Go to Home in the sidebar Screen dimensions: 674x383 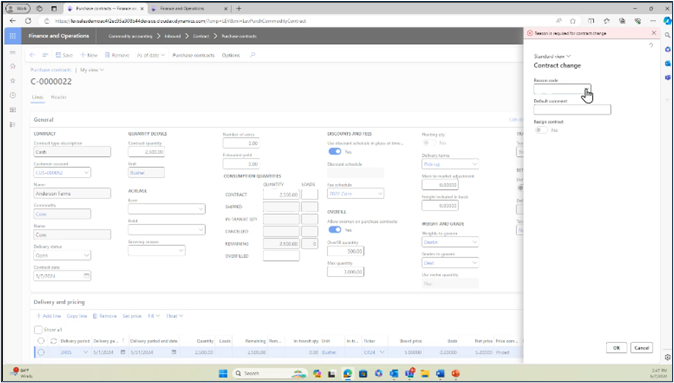click(x=12, y=66)
